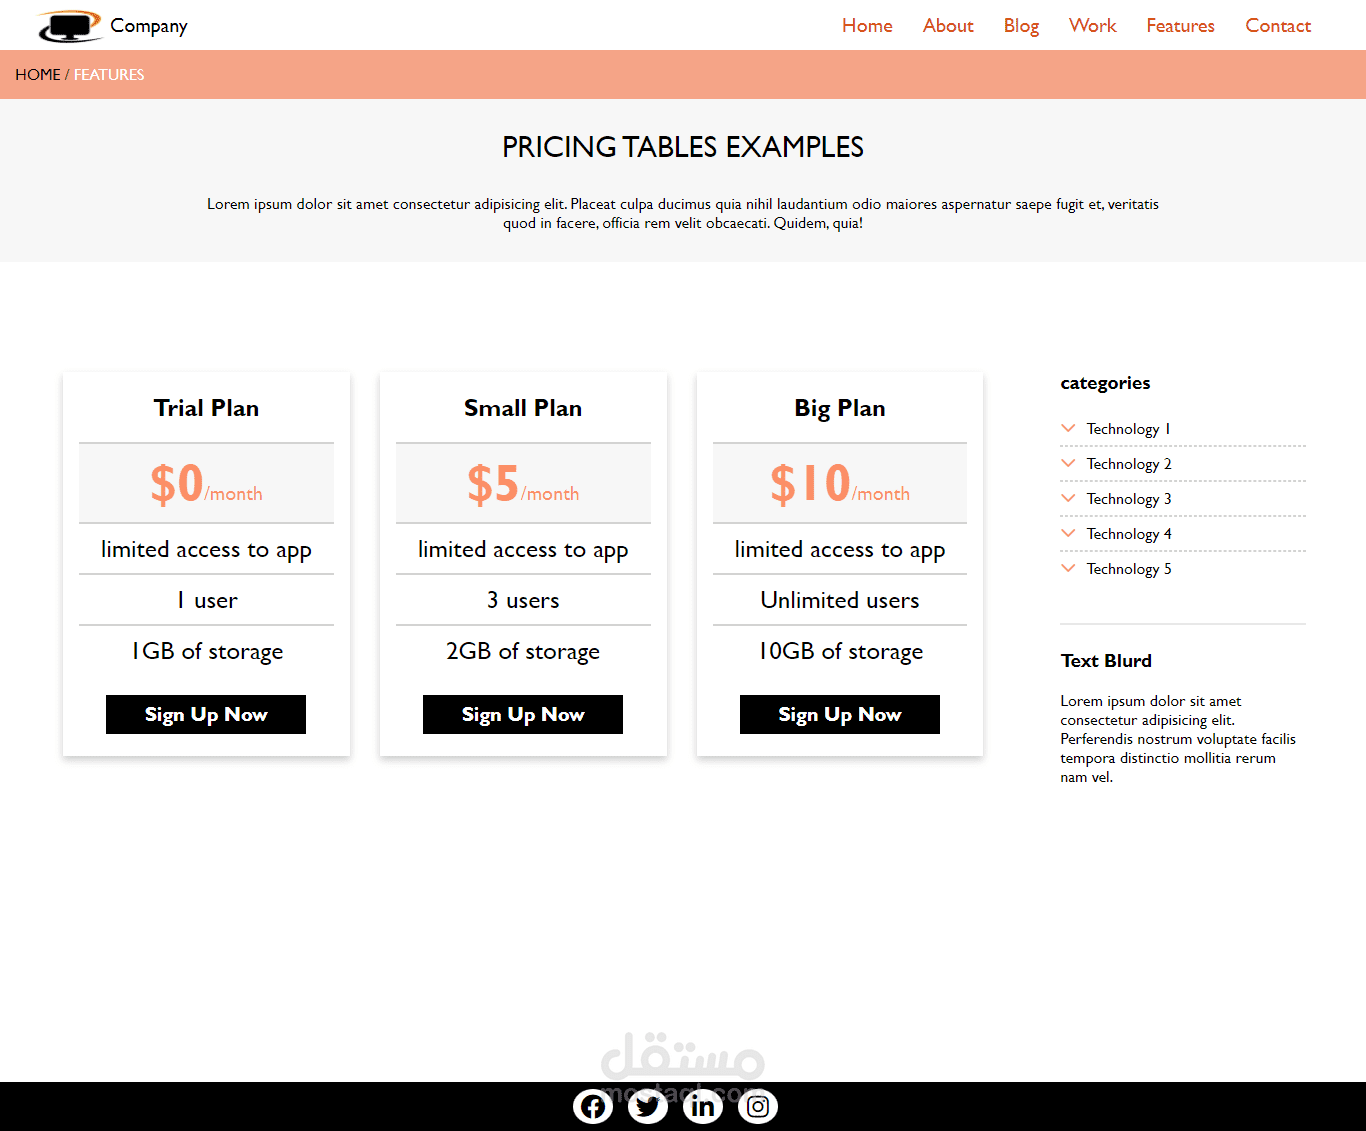The height and width of the screenshot is (1131, 1366).
Task: Click 'limited access to app' in Trial Plan
Action: point(206,550)
